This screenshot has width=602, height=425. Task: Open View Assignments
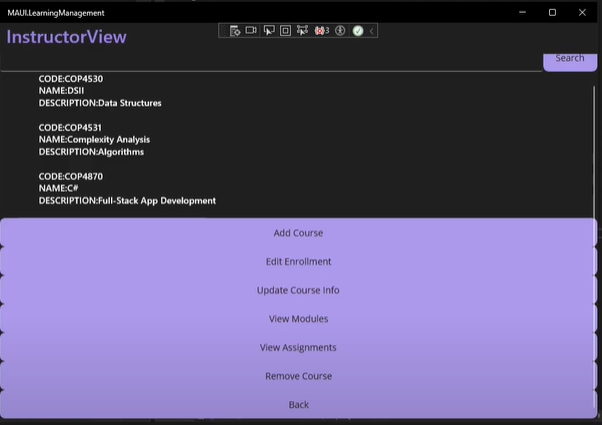(298, 348)
